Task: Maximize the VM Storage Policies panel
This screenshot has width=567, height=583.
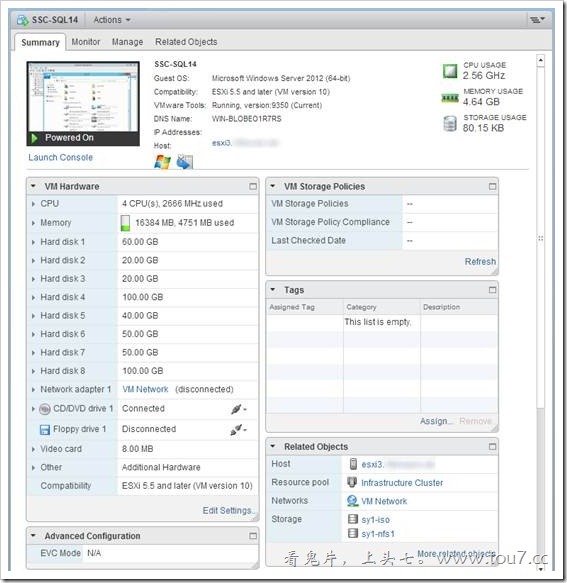Action: click(x=492, y=186)
